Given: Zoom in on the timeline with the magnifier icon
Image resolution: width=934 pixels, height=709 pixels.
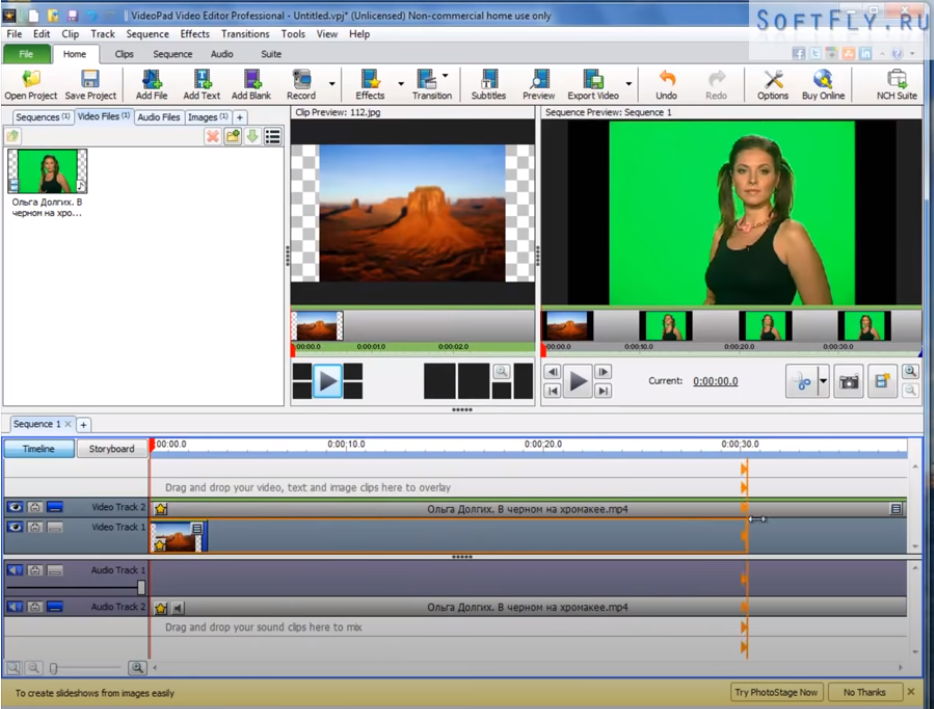Looking at the screenshot, I should click(x=138, y=668).
